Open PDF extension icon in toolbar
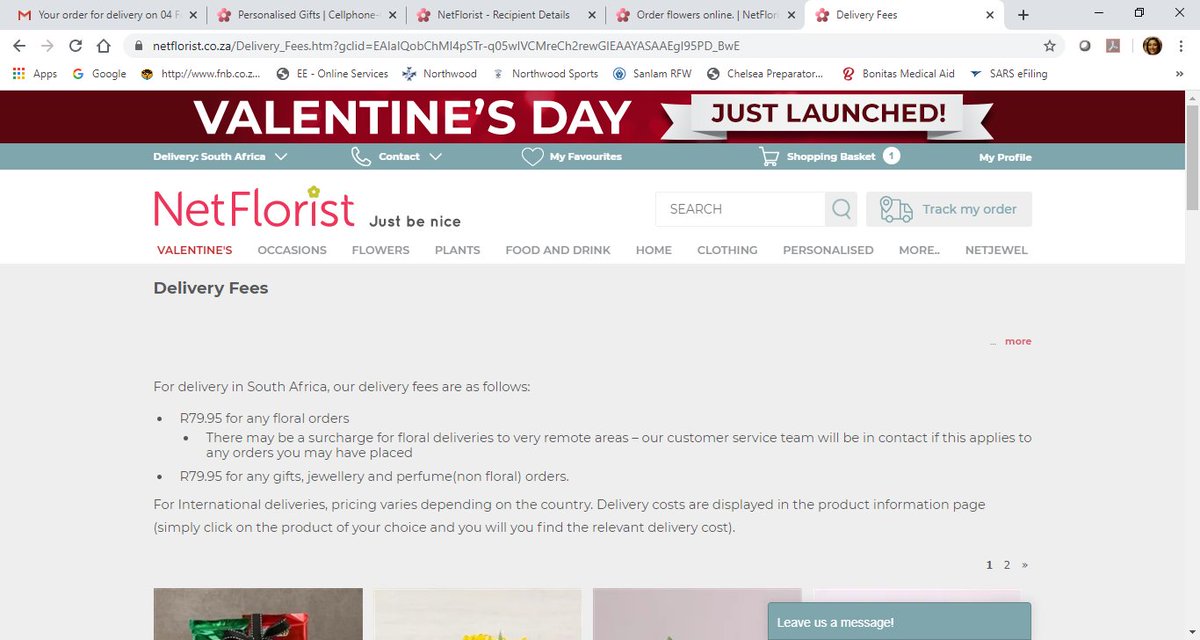 (x=1115, y=46)
